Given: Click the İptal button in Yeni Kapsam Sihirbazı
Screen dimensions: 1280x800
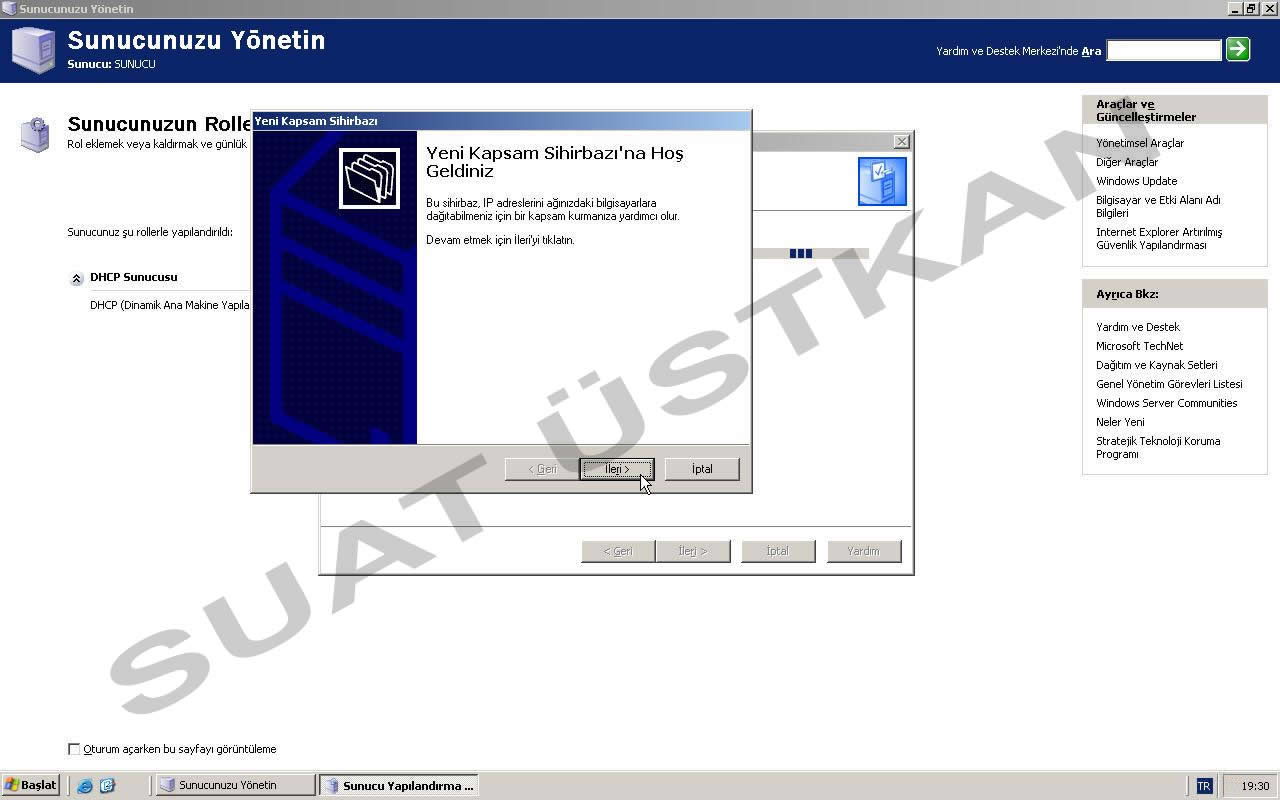Looking at the screenshot, I should click(x=702, y=469).
